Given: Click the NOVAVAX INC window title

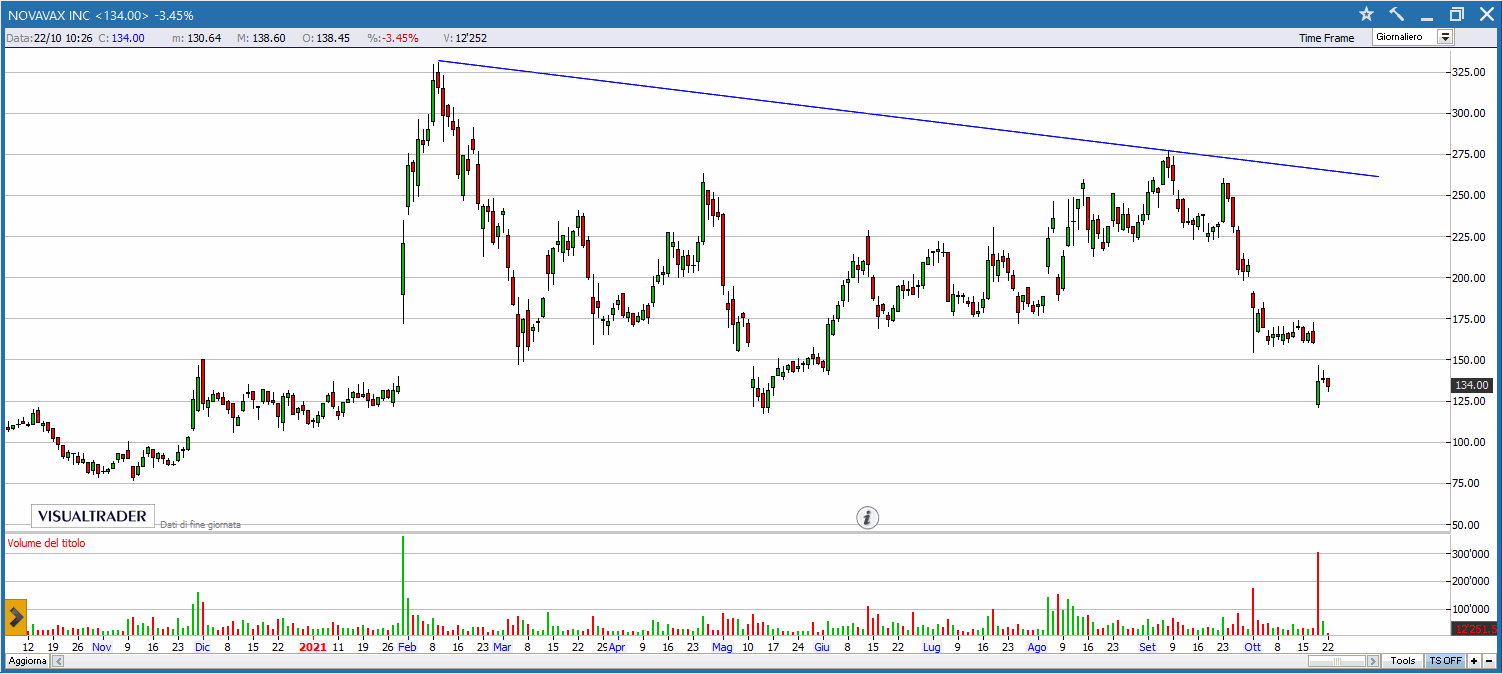Looking at the screenshot, I should (100, 15).
